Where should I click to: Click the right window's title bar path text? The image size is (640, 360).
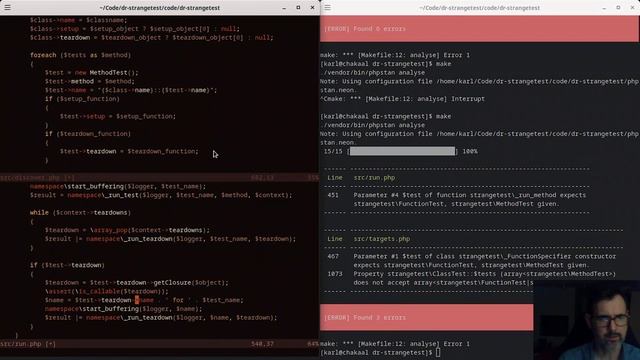point(480,8)
